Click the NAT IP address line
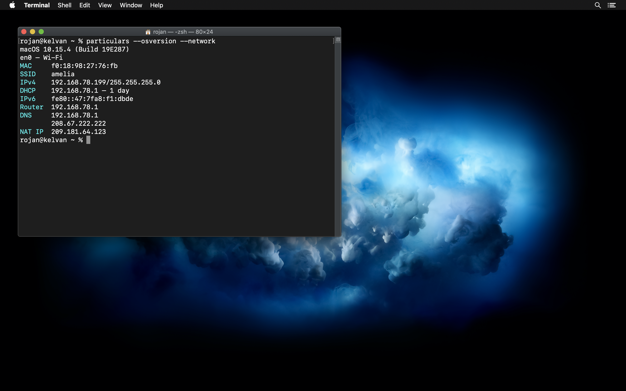This screenshot has height=391, width=626. 63,132
